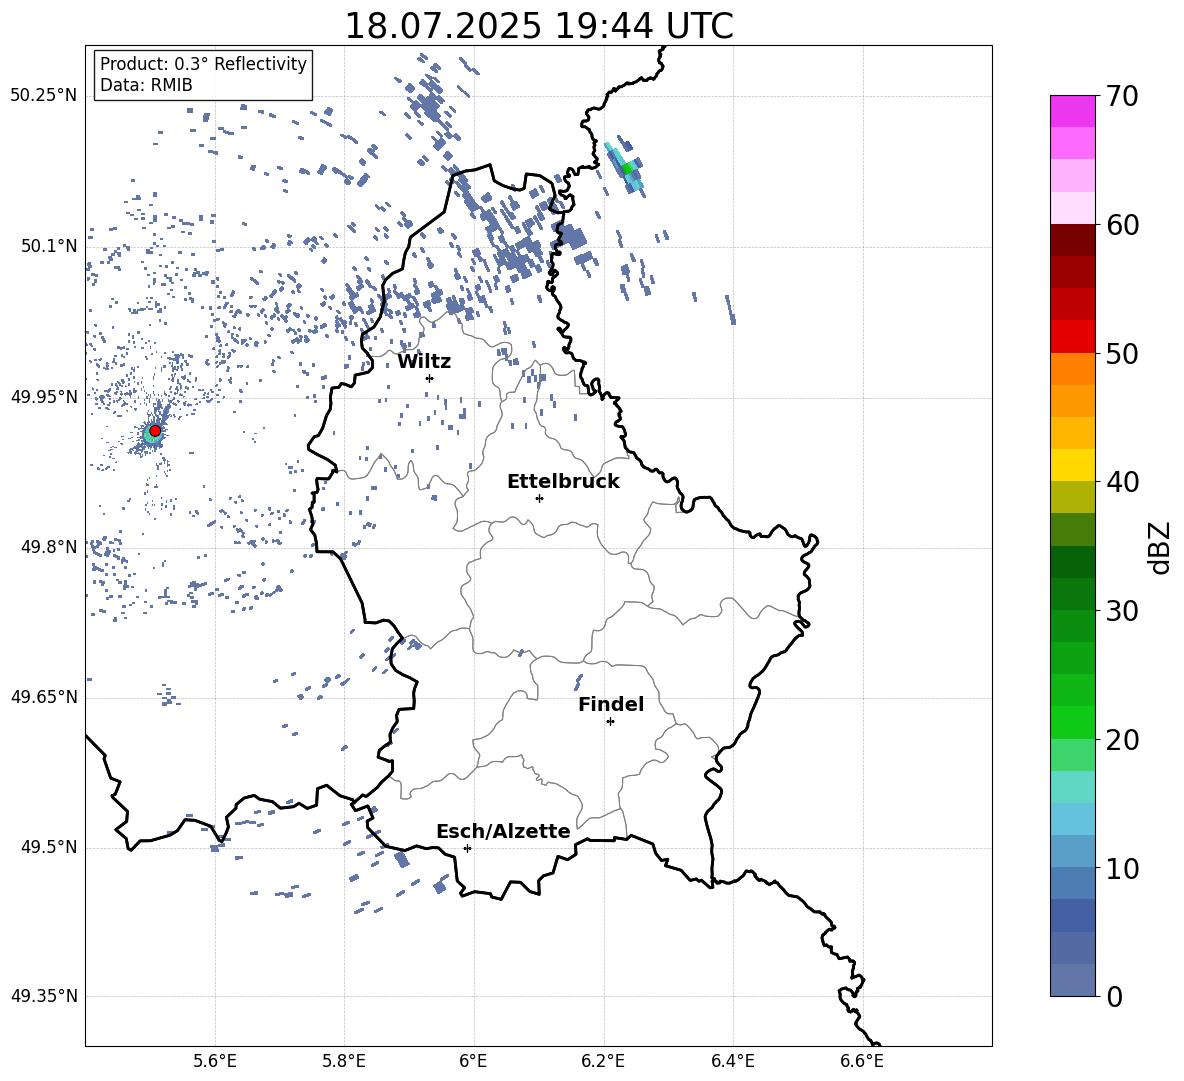This screenshot has width=1184, height=1081.
Task: Click the colorbar value 30
Action: tap(1122, 611)
